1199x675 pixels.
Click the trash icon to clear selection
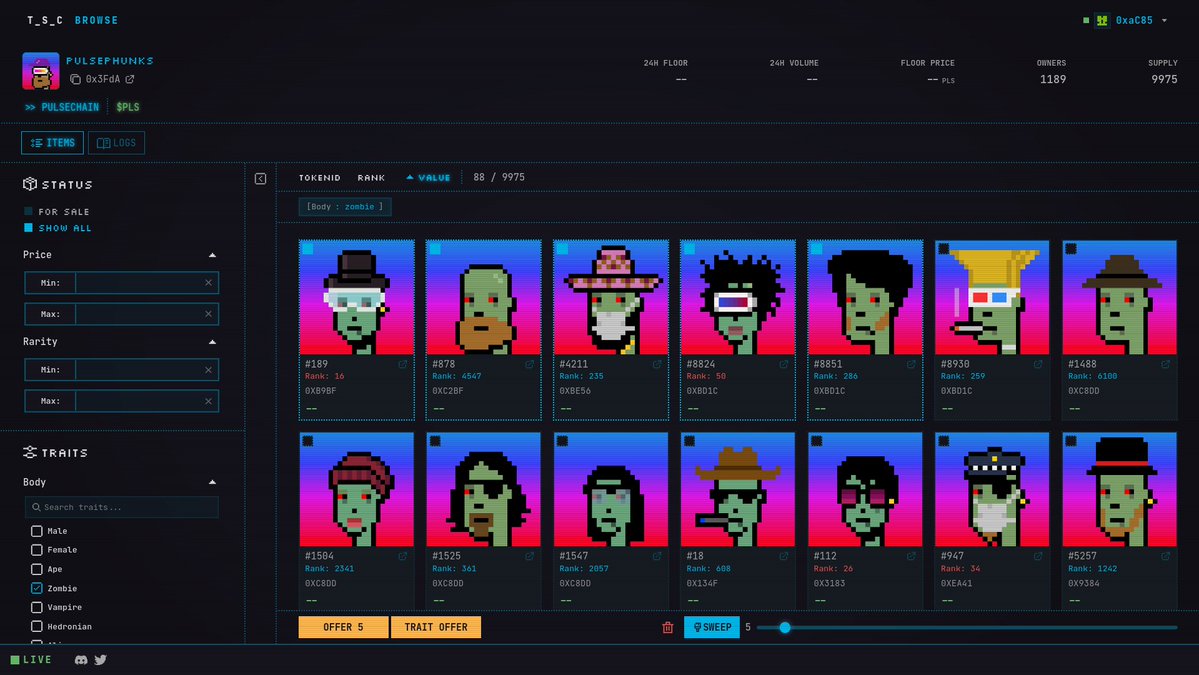pyautogui.click(x=668, y=628)
